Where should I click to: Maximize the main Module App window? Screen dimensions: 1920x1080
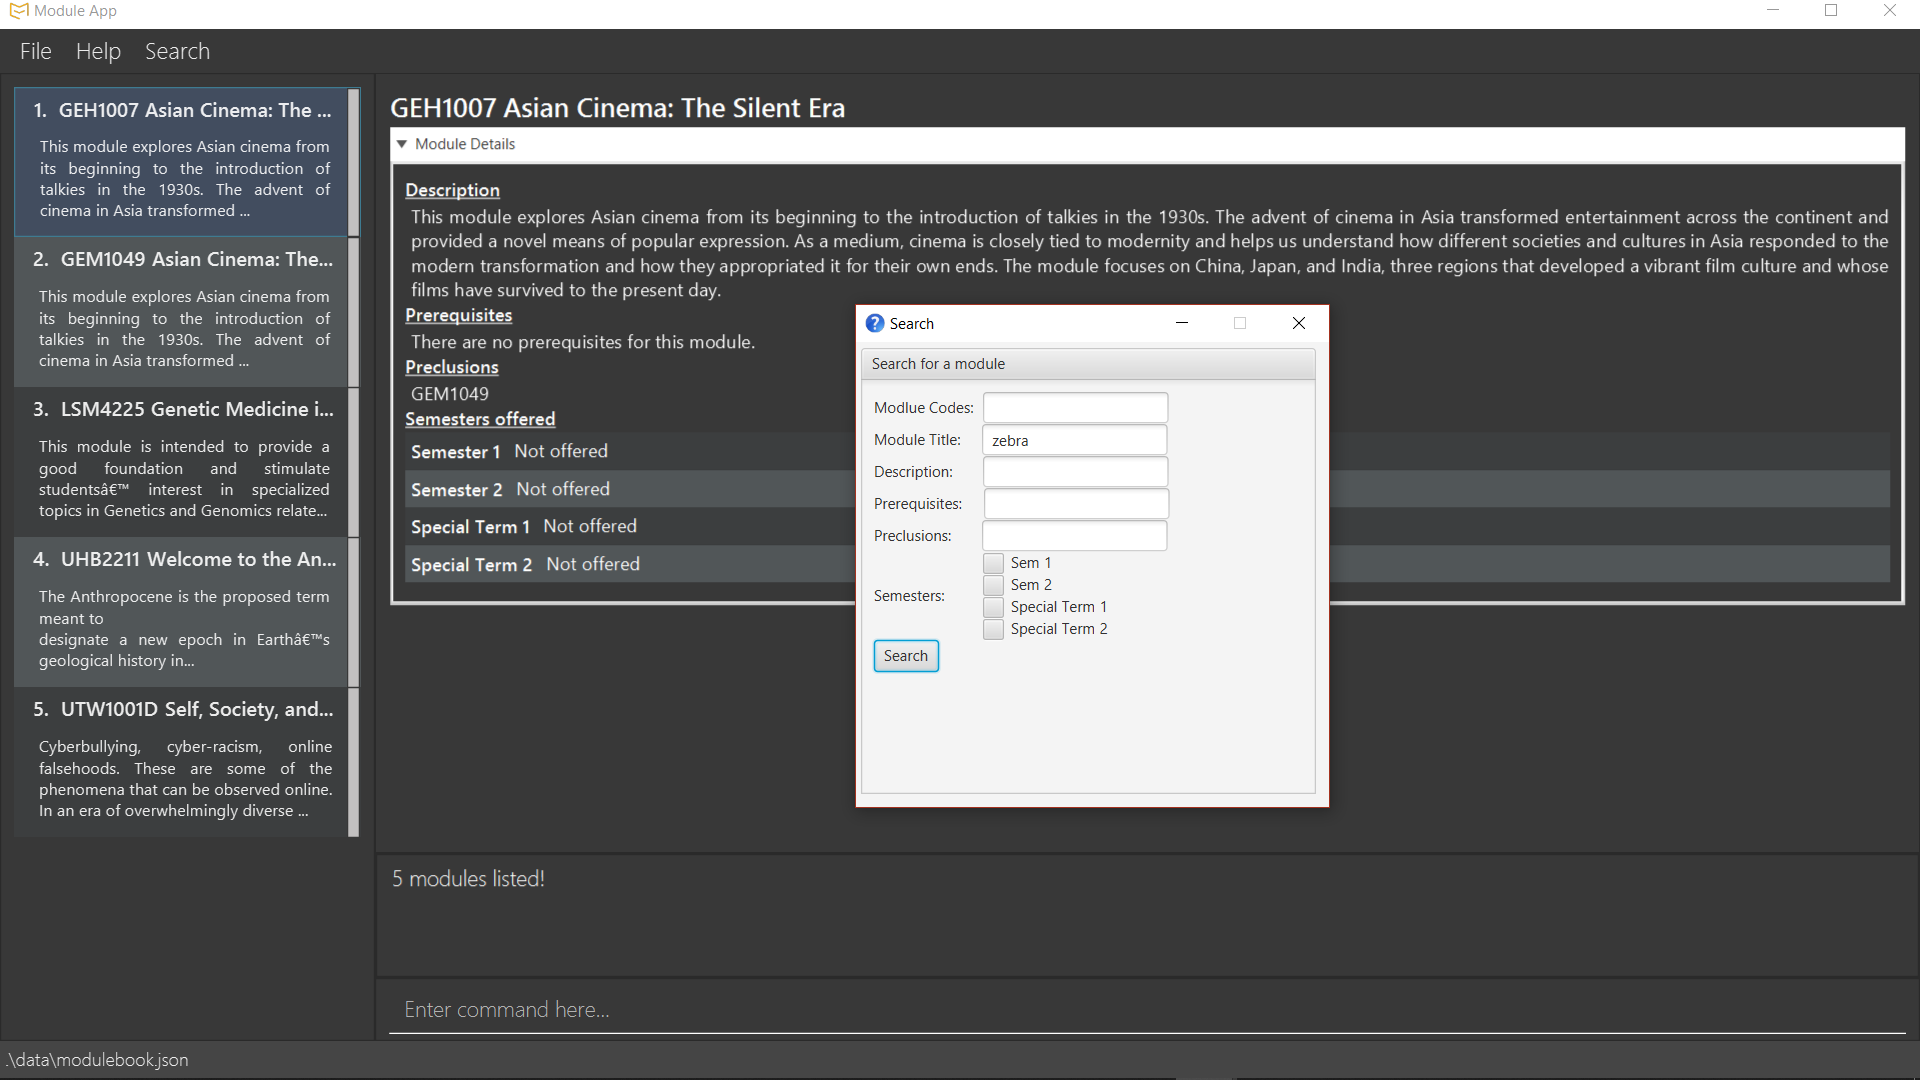click(1831, 11)
